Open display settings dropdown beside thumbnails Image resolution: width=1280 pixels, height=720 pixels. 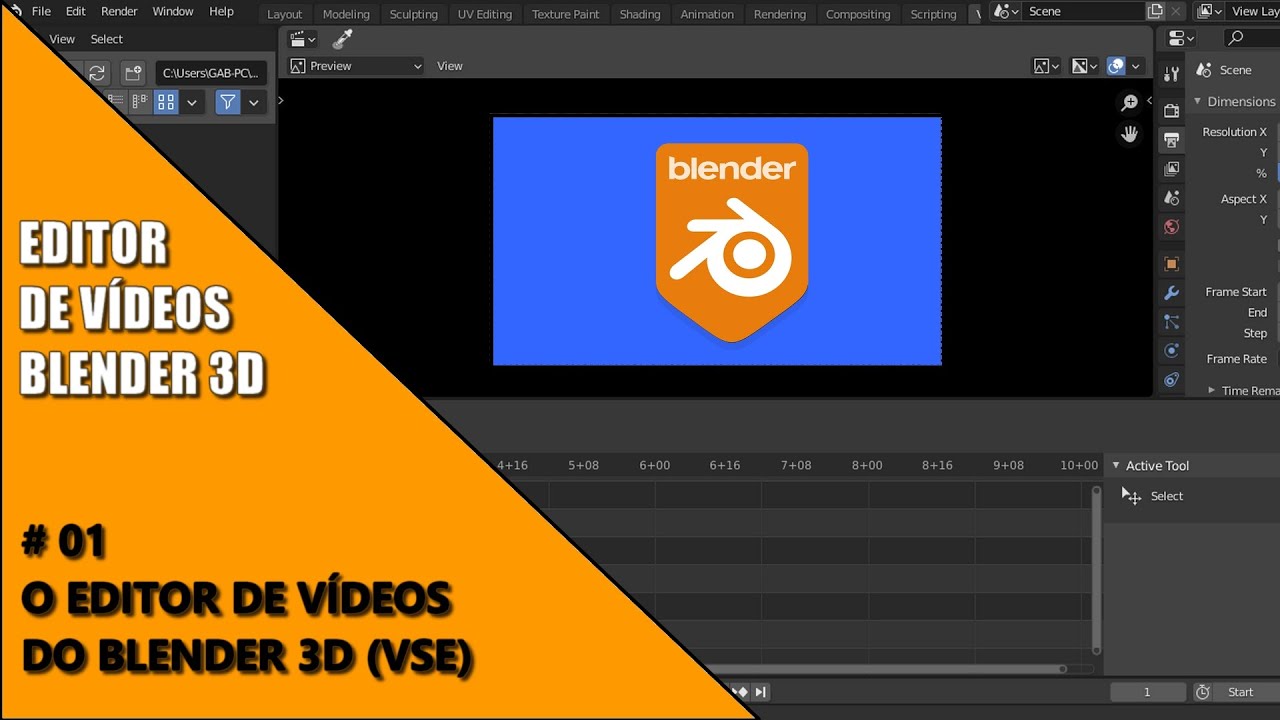point(191,102)
